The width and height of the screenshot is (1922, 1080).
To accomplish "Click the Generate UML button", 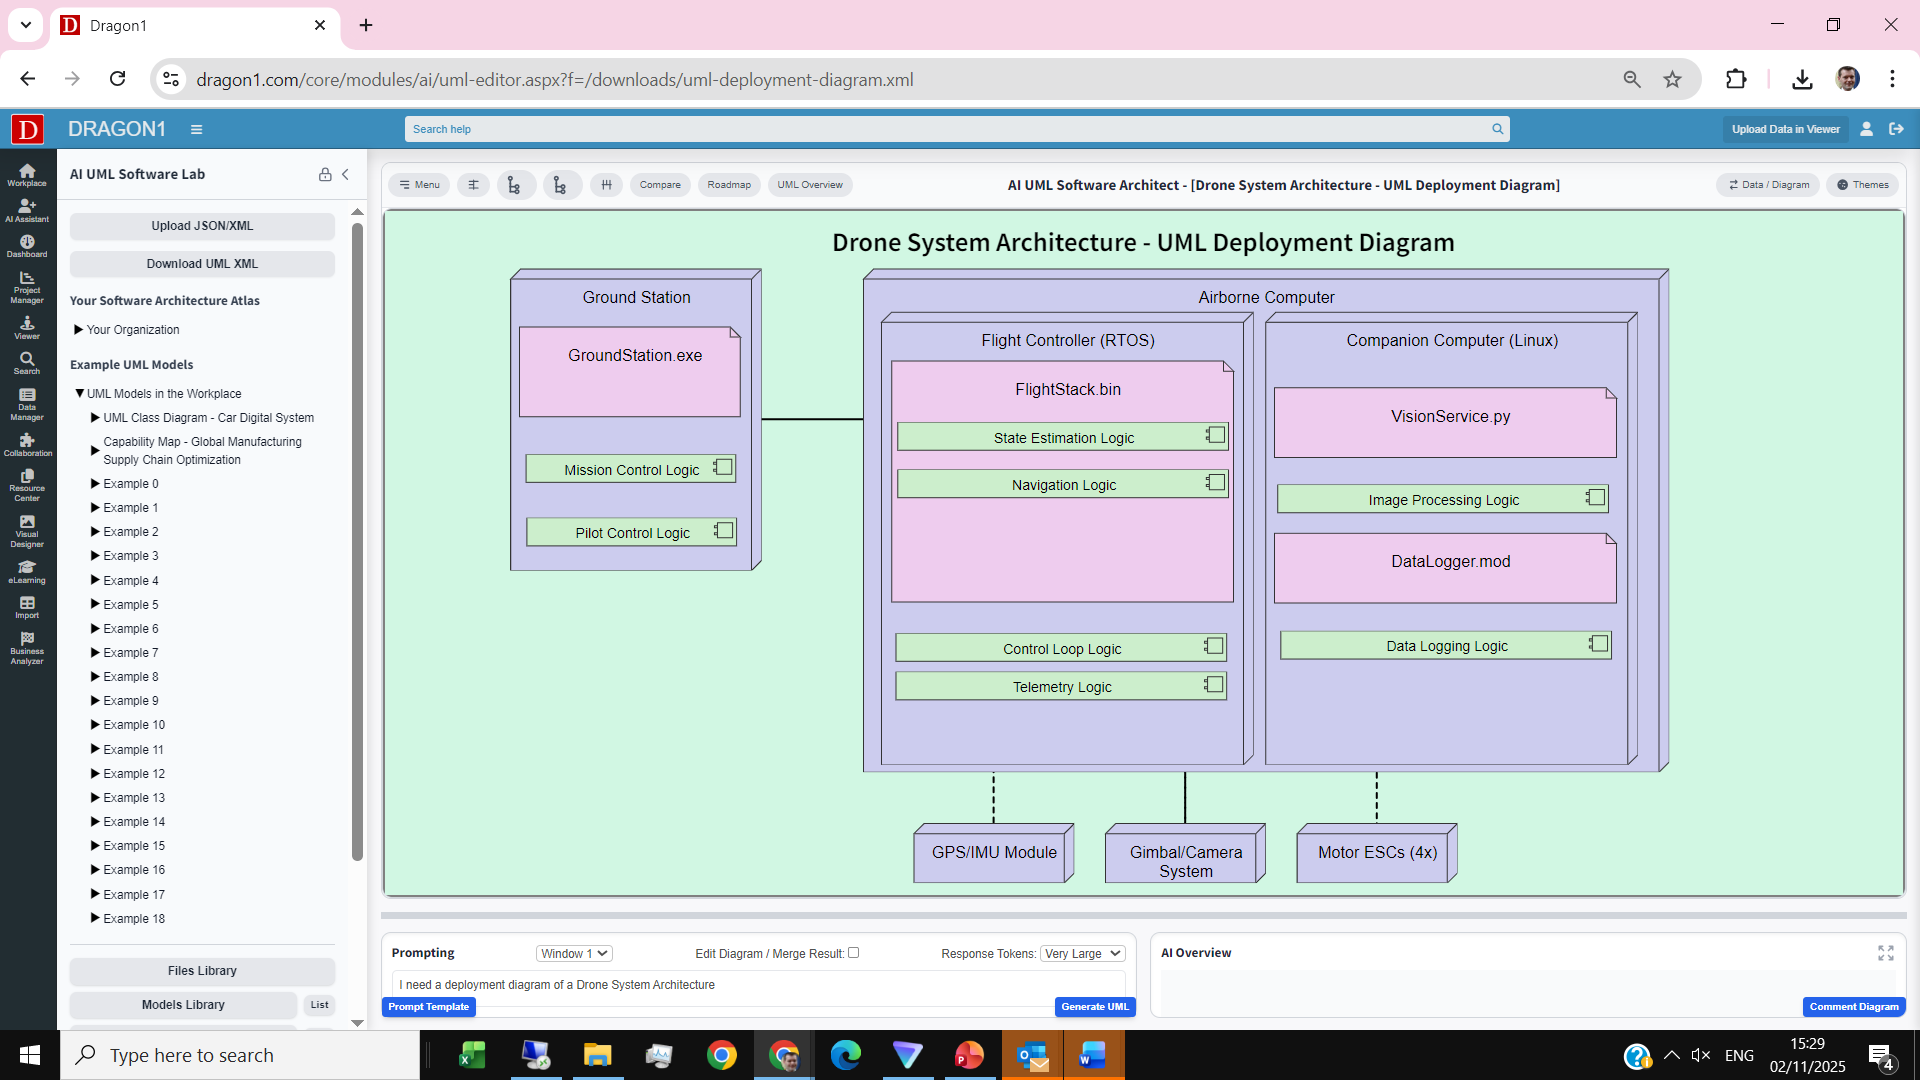I will pos(1094,1007).
